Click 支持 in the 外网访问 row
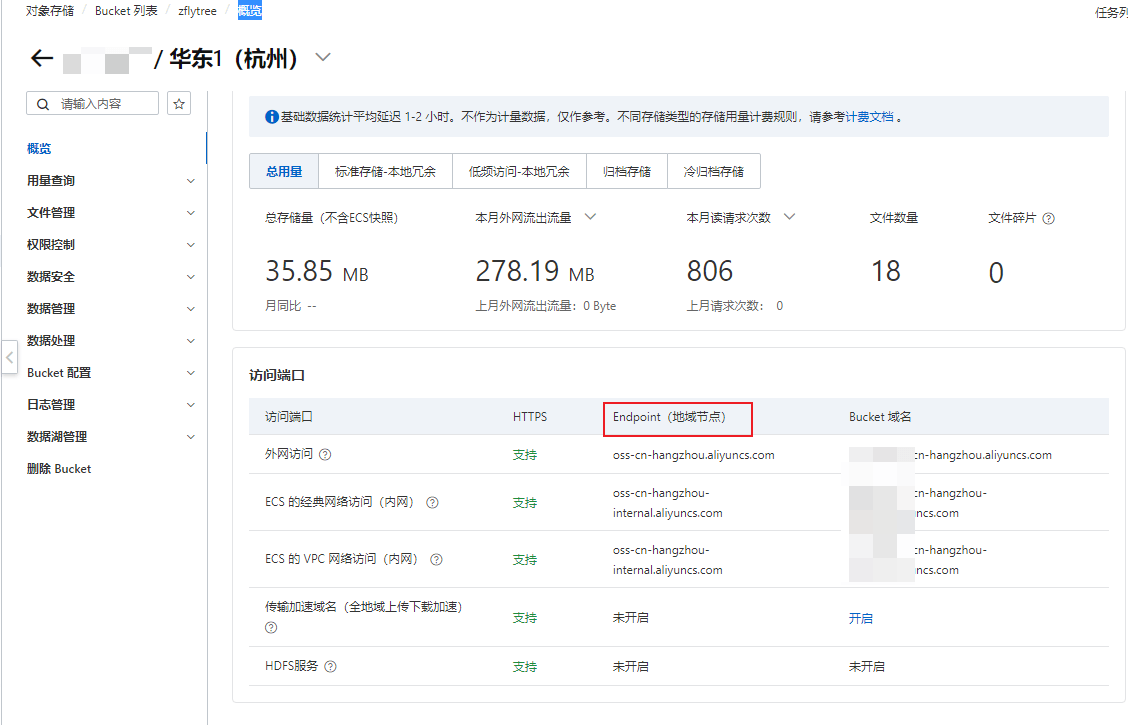 pos(524,455)
